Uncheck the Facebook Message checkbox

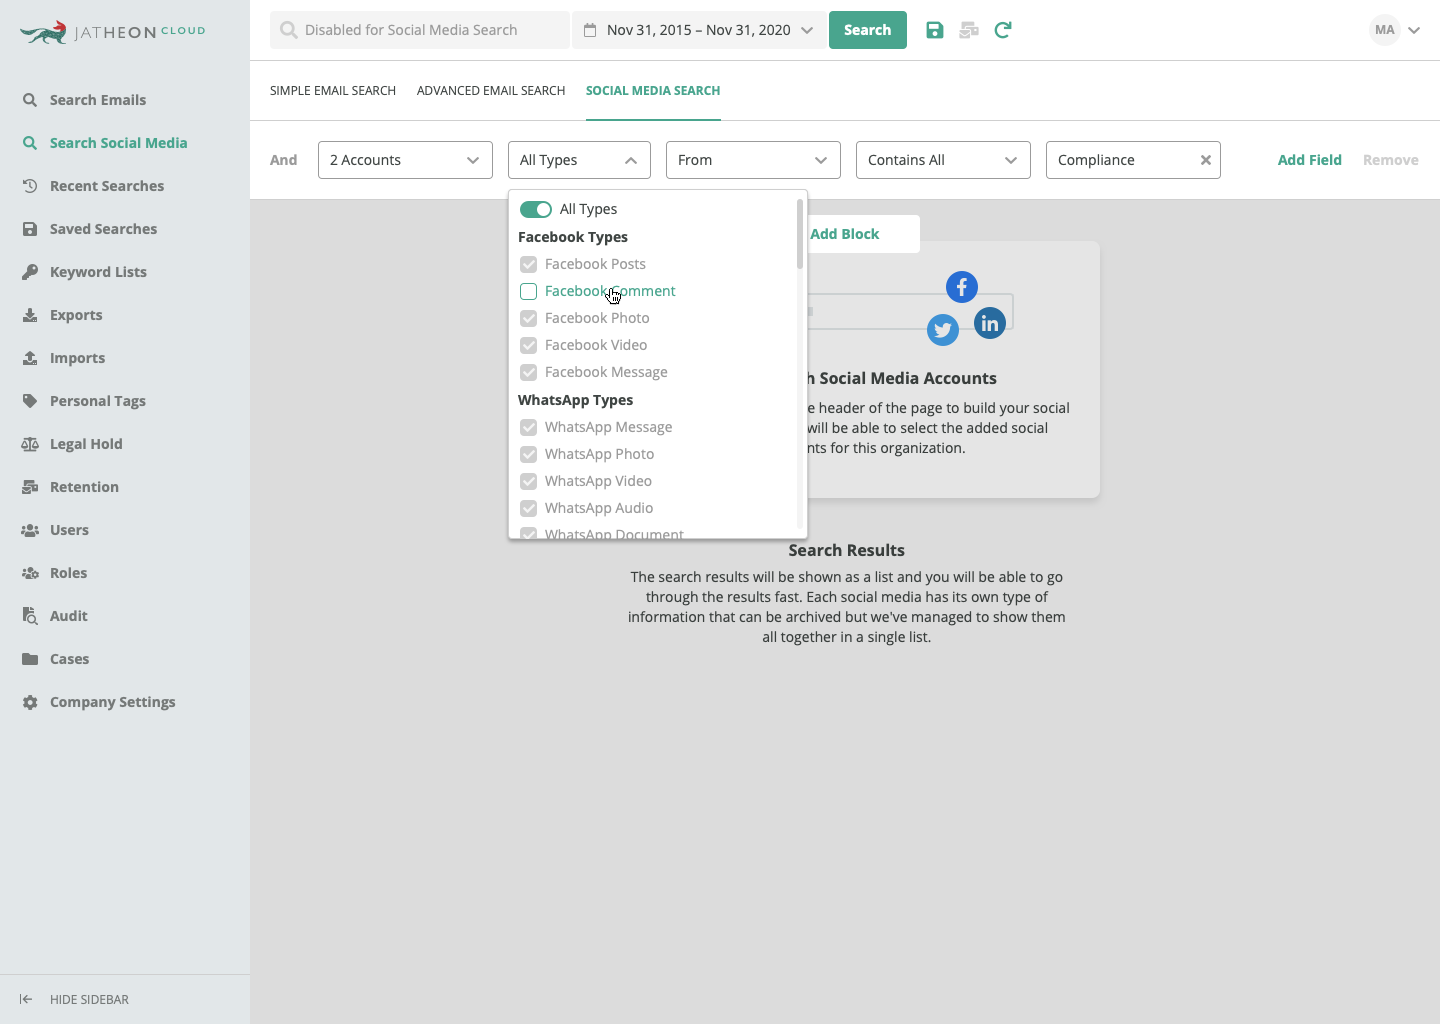pos(529,372)
